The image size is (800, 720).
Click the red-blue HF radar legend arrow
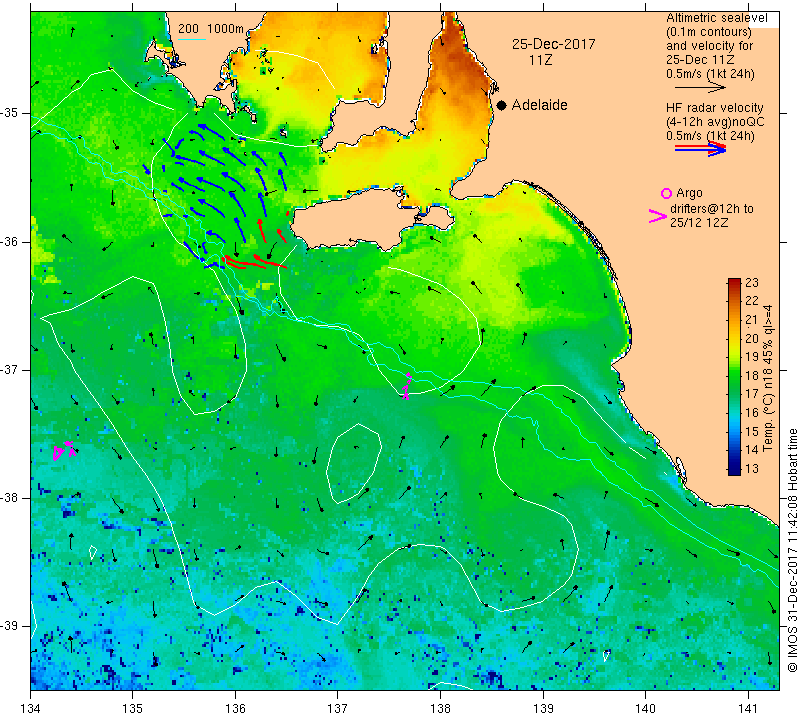(x=701, y=149)
